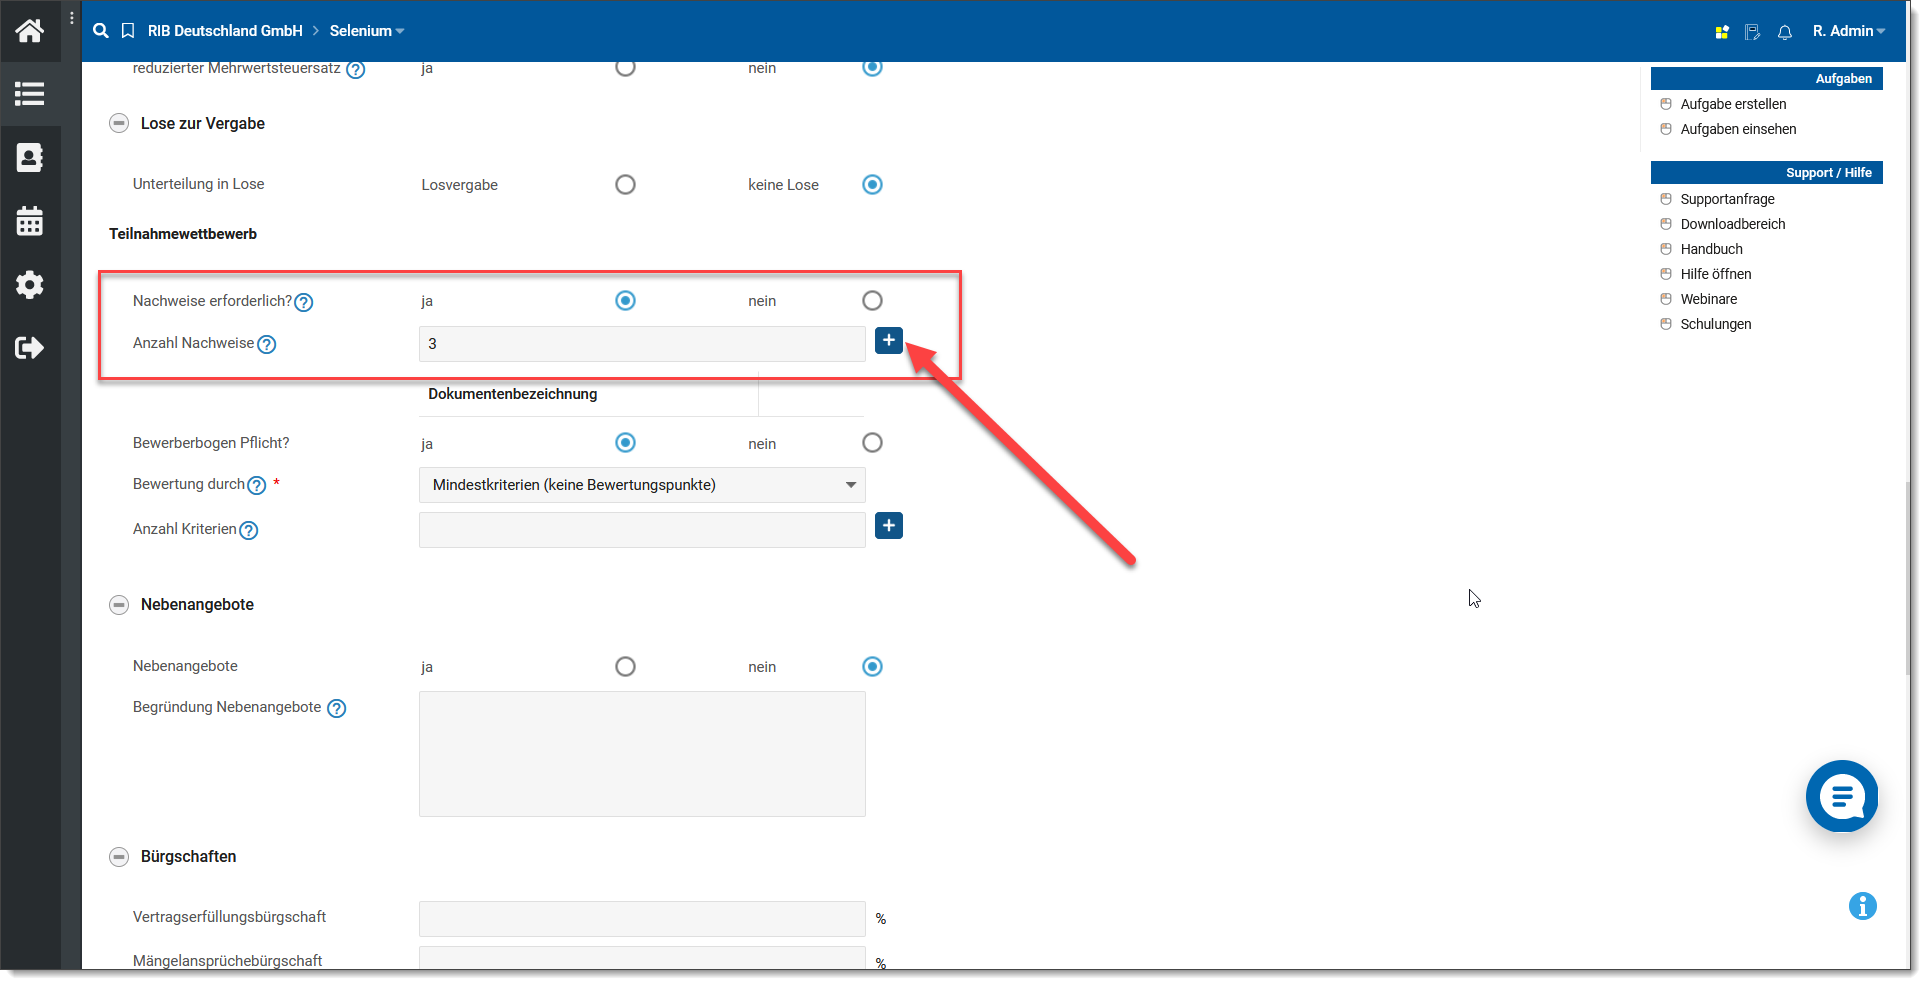
Task: Select nein for Nebenangebote
Action: [873, 667]
